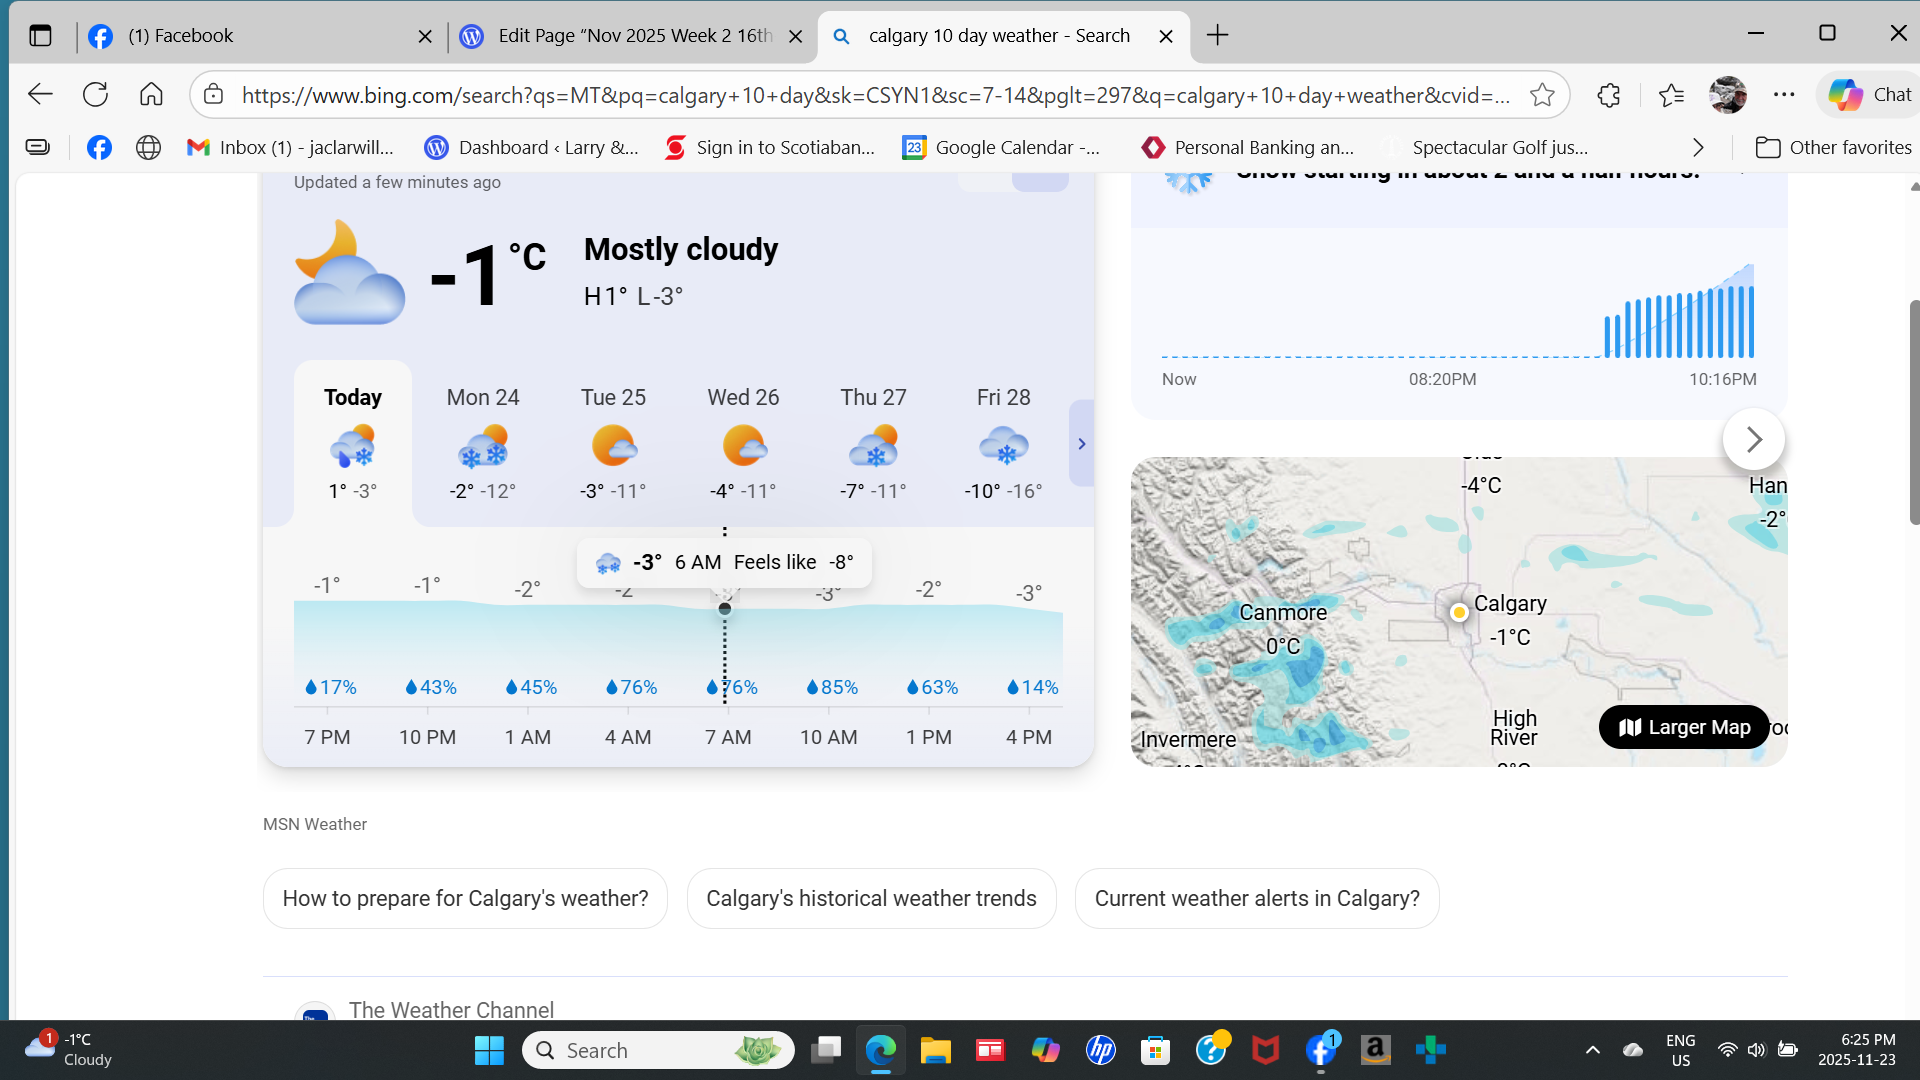1920x1080 pixels.
Task: Open the tab actions menu icon
Action: (40, 36)
